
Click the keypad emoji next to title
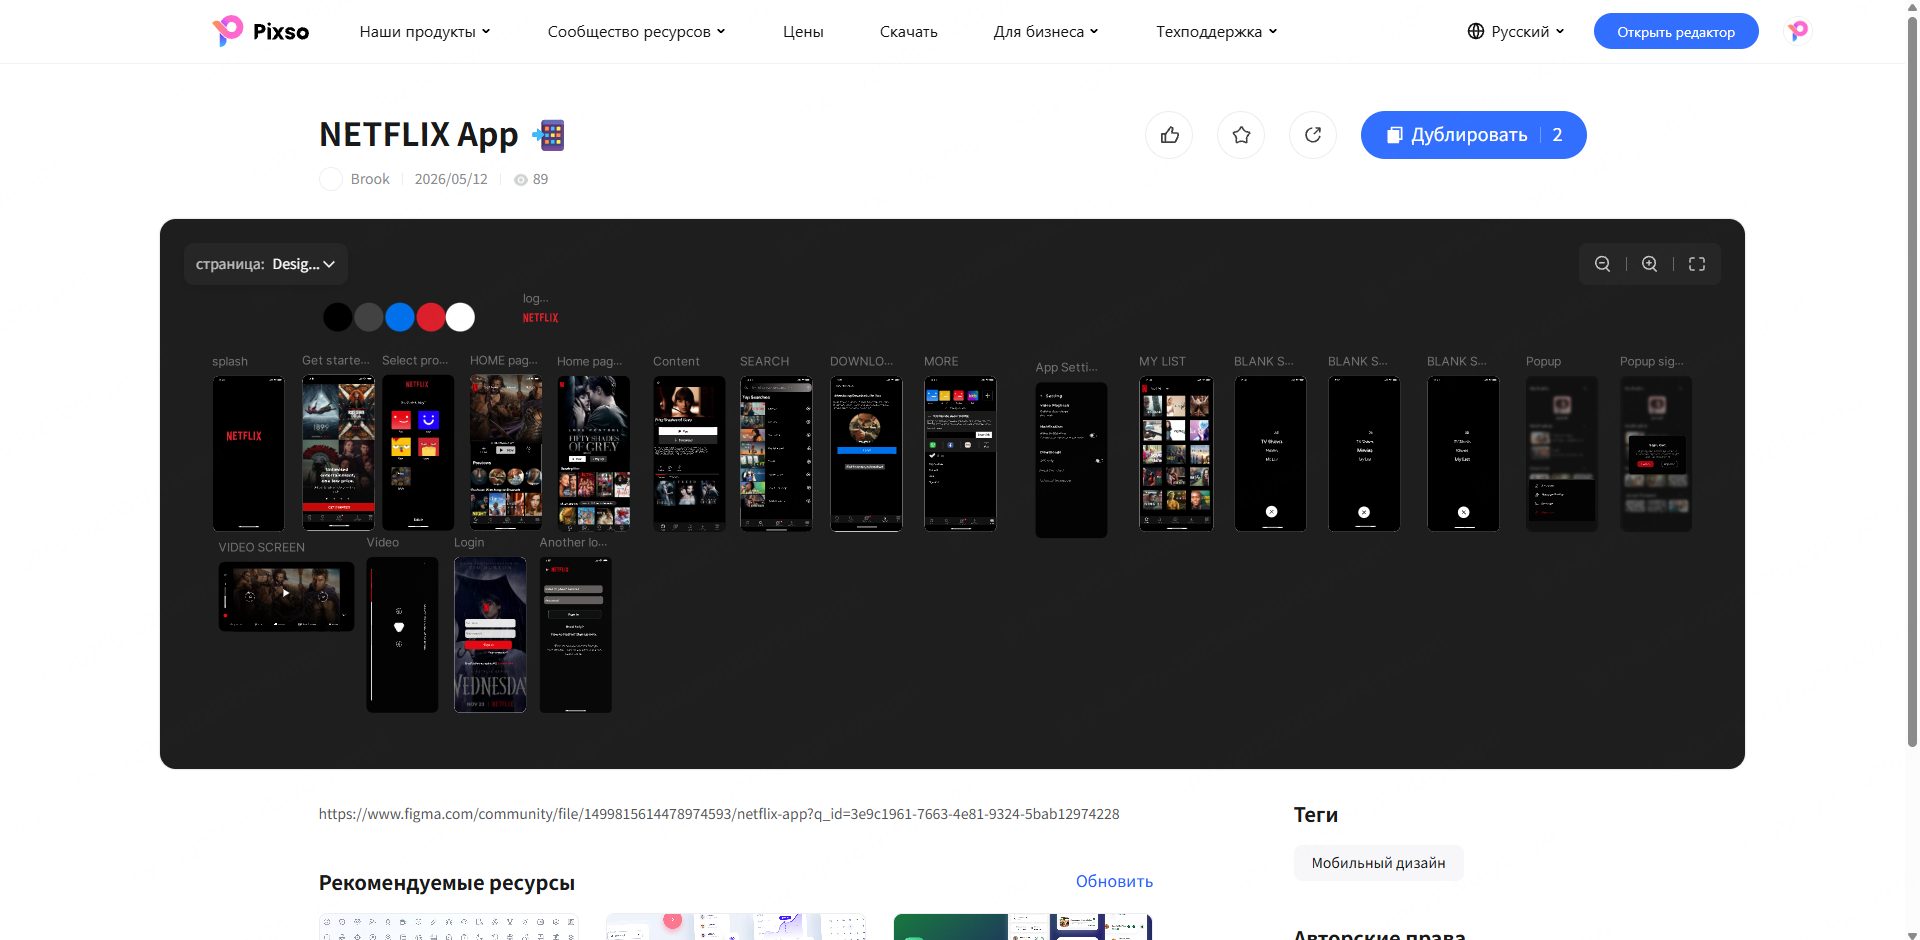click(x=549, y=135)
